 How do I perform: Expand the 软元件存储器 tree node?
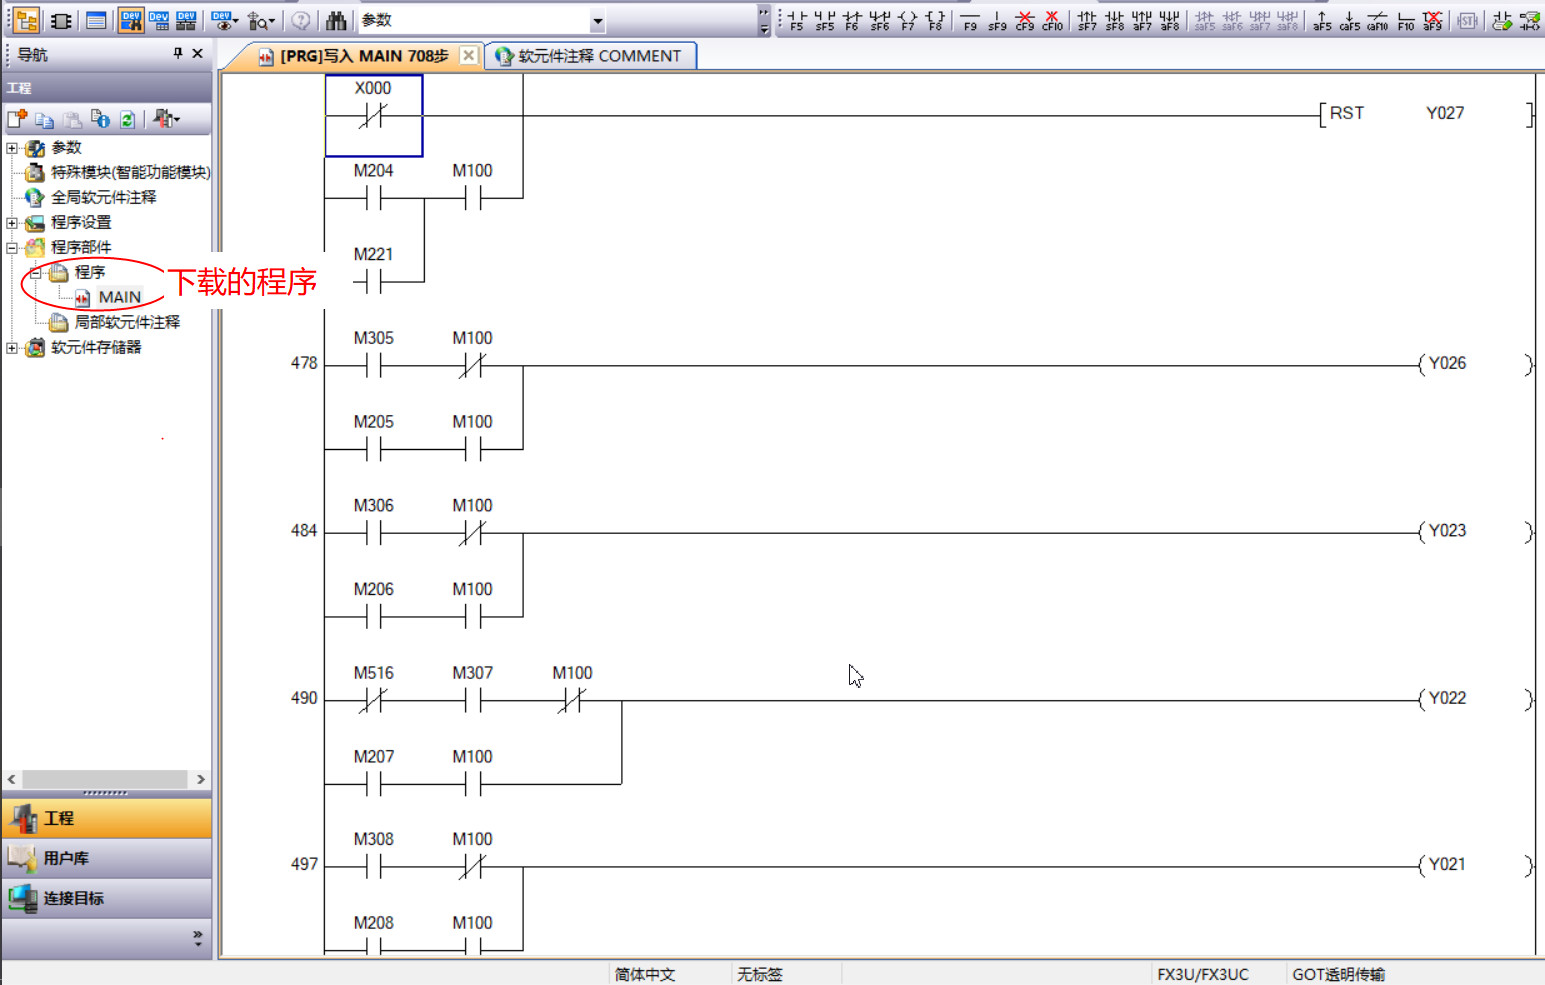click(12, 348)
